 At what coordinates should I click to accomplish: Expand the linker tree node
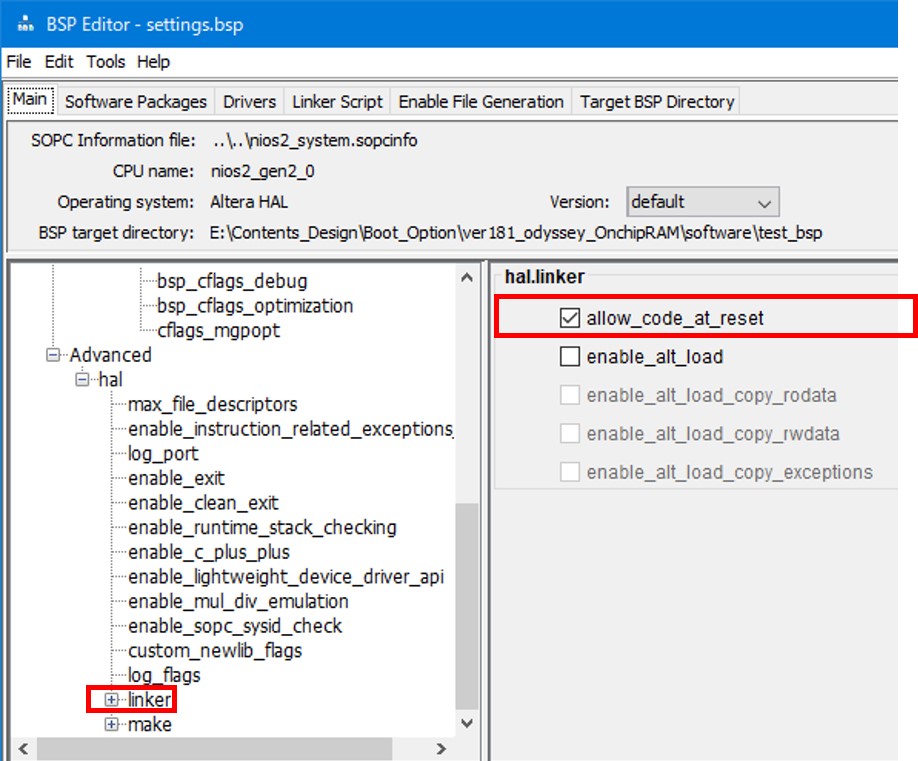[112, 700]
